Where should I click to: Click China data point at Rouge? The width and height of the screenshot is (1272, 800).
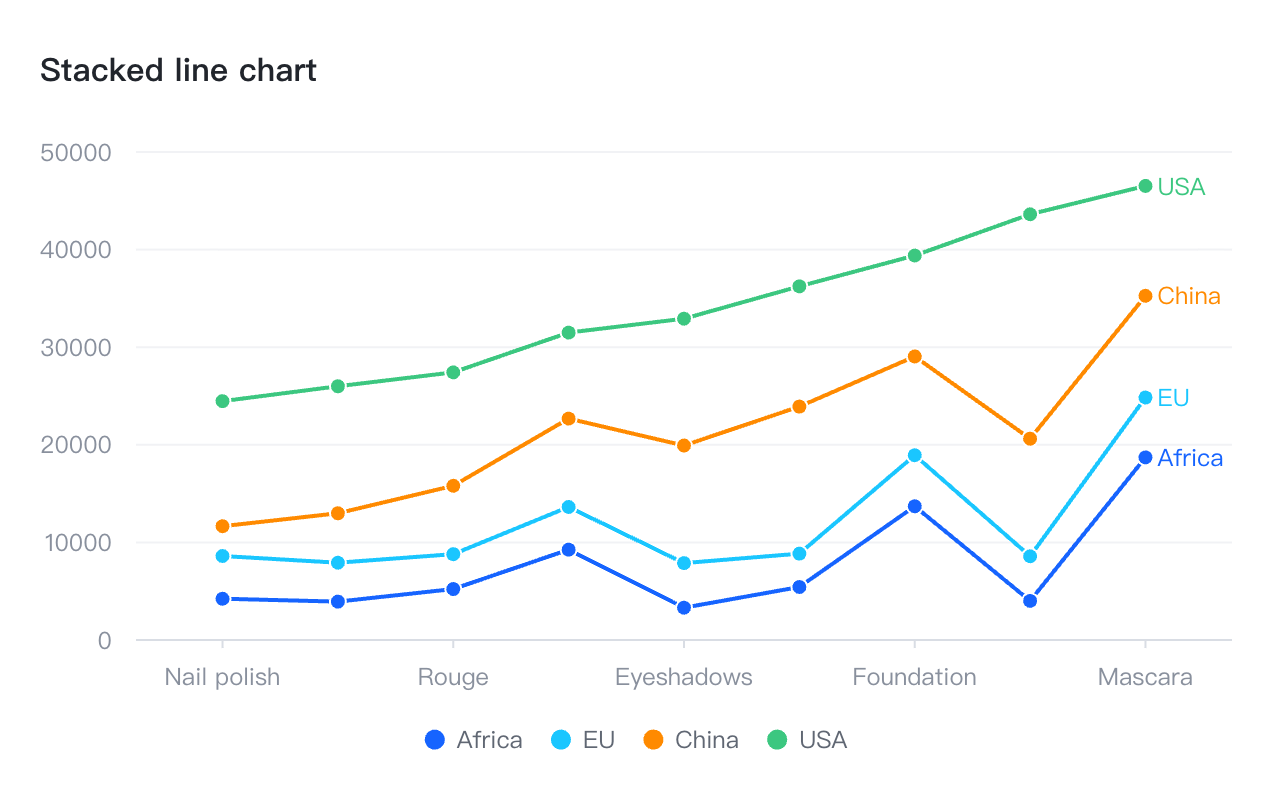click(453, 486)
